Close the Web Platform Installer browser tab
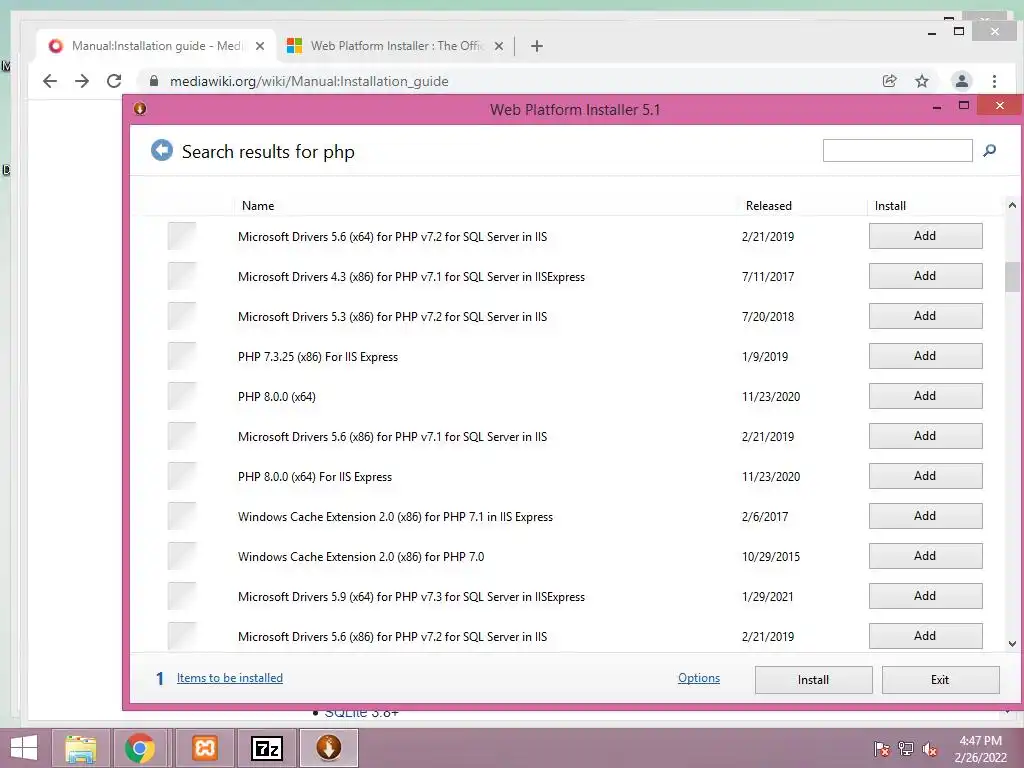Screen dimensions: 1024x768 pyautogui.click(x=499, y=46)
